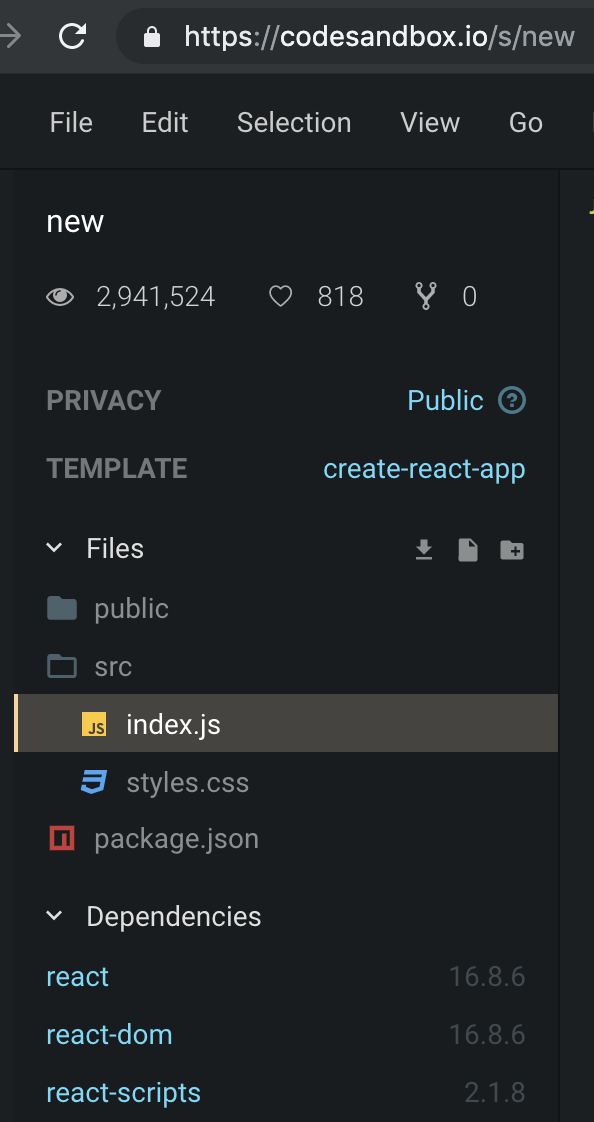Export the sandbox via the download icon

point(423,549)
